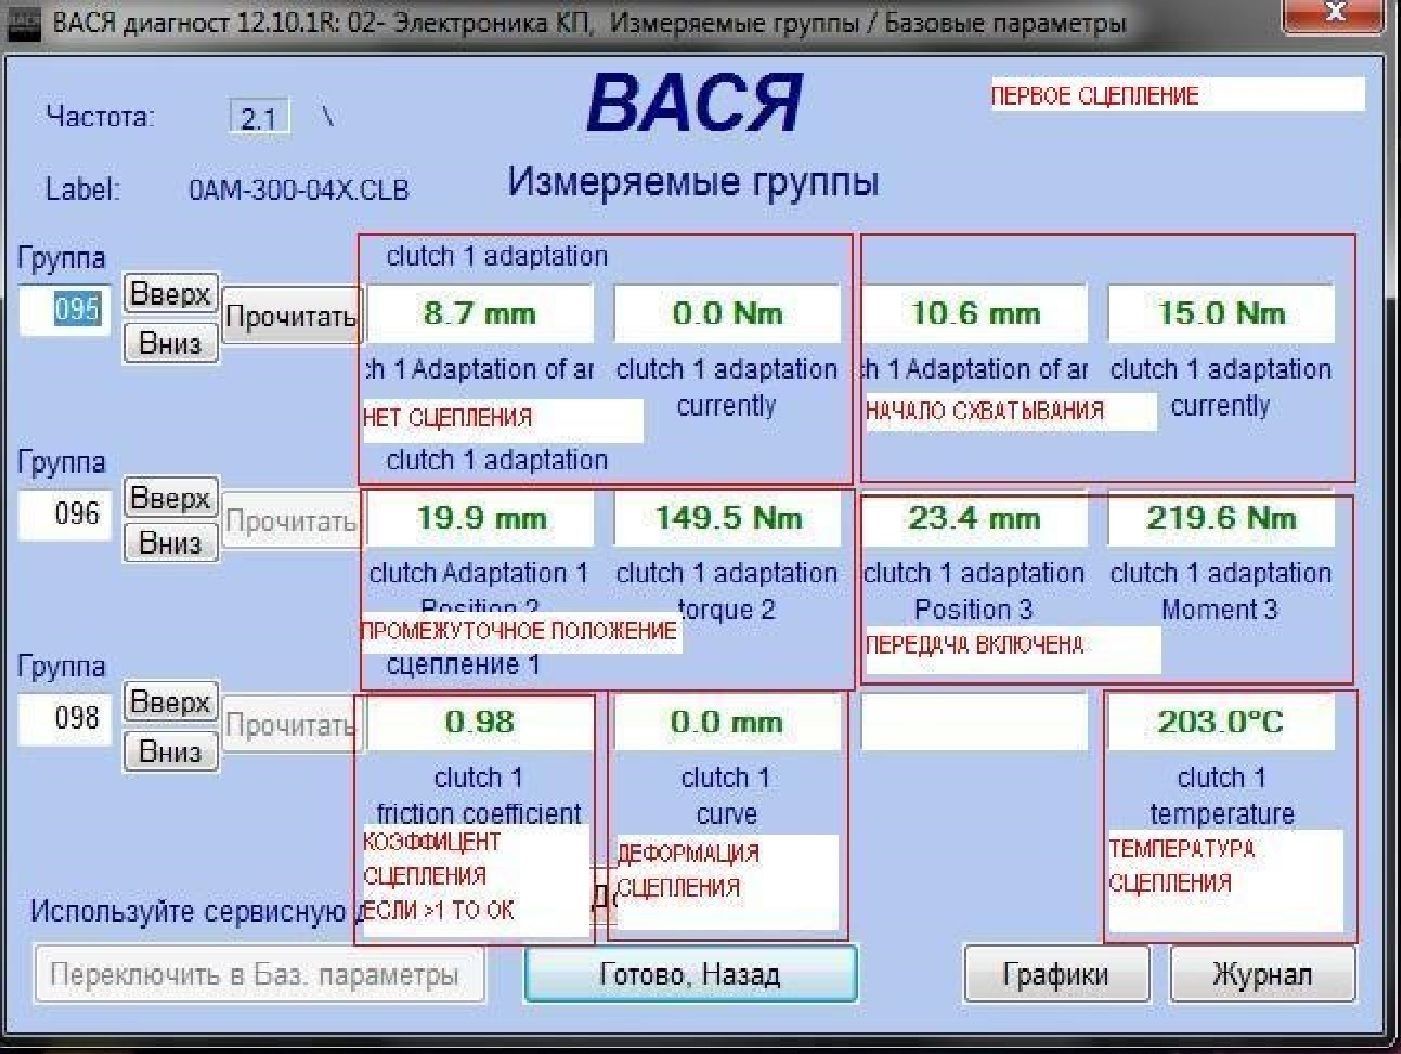Click clutch 1 adaptation torque 2 label
This screenshot has height=1054, width=1401.
click(x=727, y=591)
